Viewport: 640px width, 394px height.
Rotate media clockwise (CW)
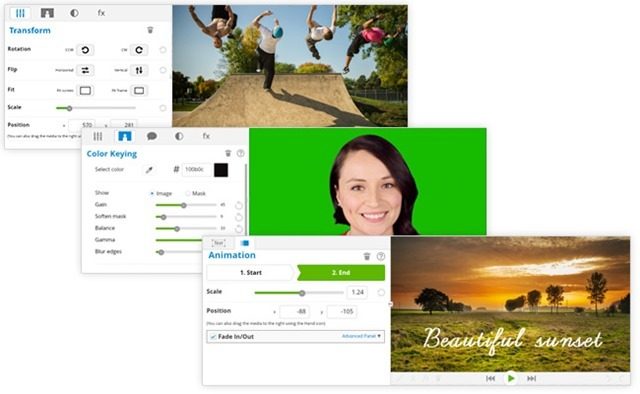139,50
